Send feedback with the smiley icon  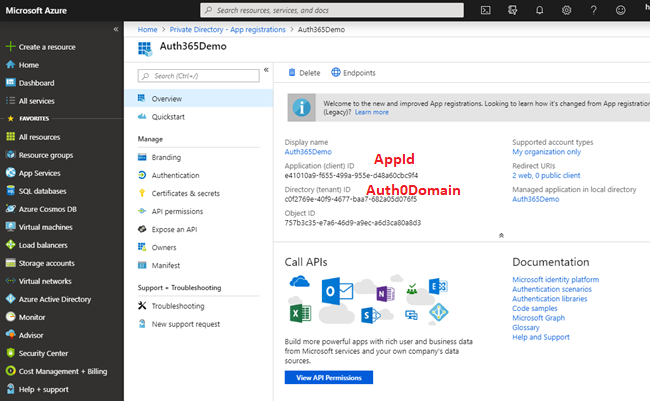click(620, 10)
